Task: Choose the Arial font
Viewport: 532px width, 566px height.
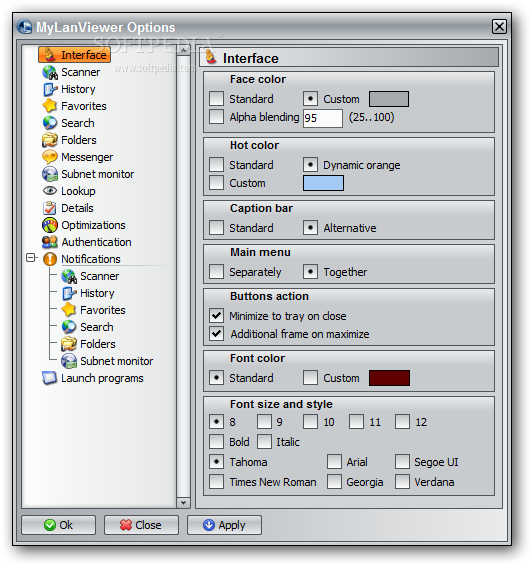Action: pyautogui.click(x=335, y=462)
